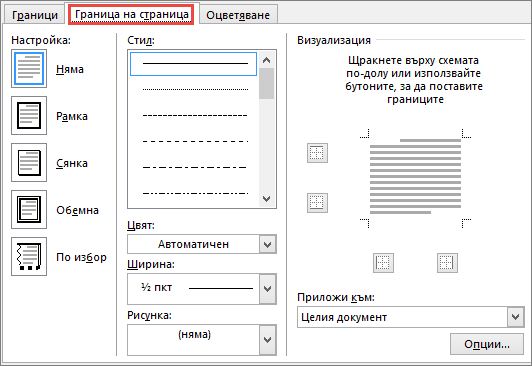This screenshot has height=366, width=532.
Task: Open the Граница на страница tab
Action: tap(131, 15)
